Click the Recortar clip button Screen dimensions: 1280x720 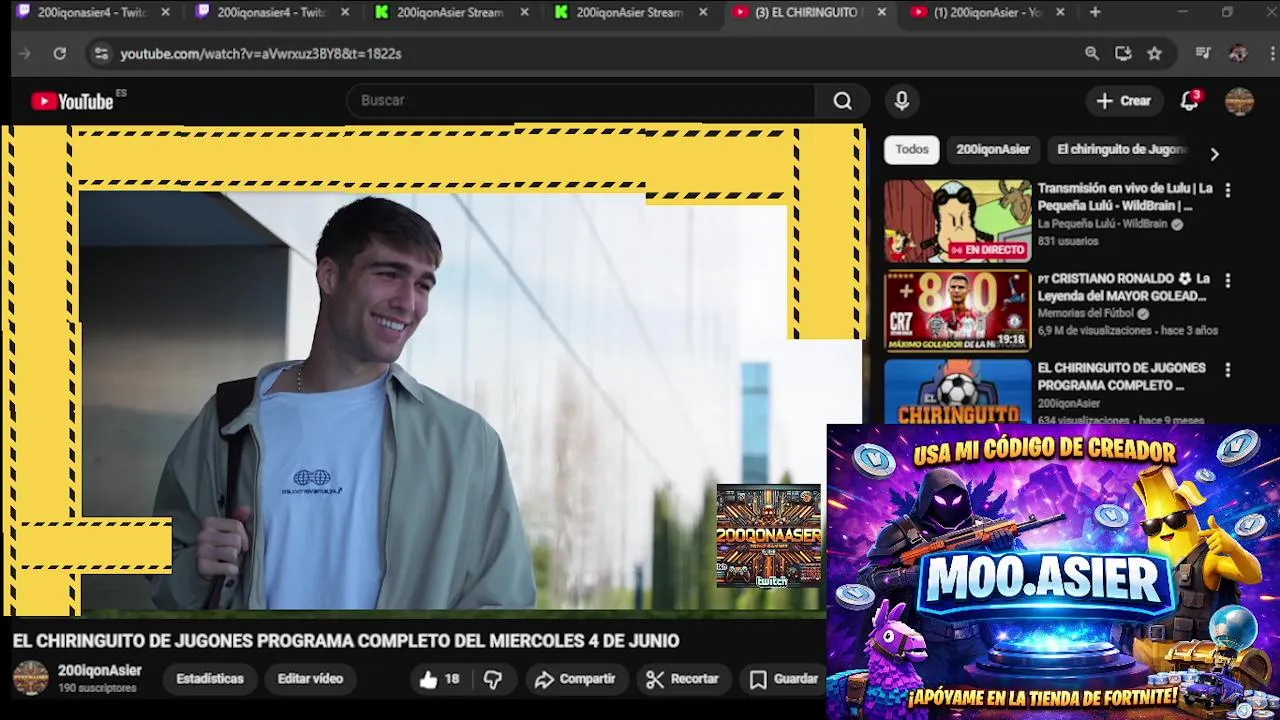683,679
